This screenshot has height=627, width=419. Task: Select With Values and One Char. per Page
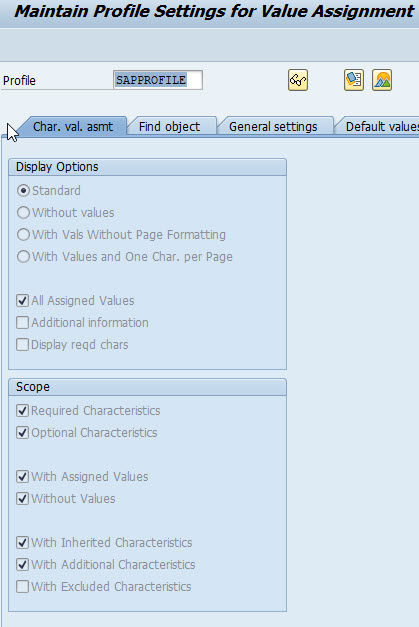click(23, 257)
